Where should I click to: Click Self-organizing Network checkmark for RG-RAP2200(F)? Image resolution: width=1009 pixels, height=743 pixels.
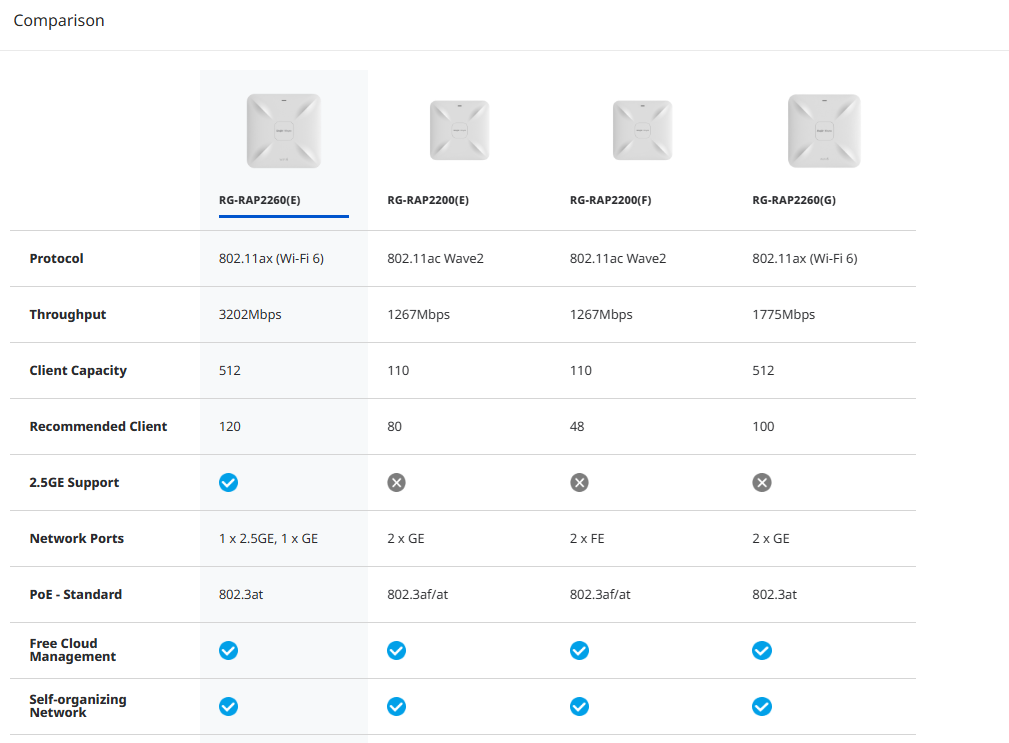(579, 706)
